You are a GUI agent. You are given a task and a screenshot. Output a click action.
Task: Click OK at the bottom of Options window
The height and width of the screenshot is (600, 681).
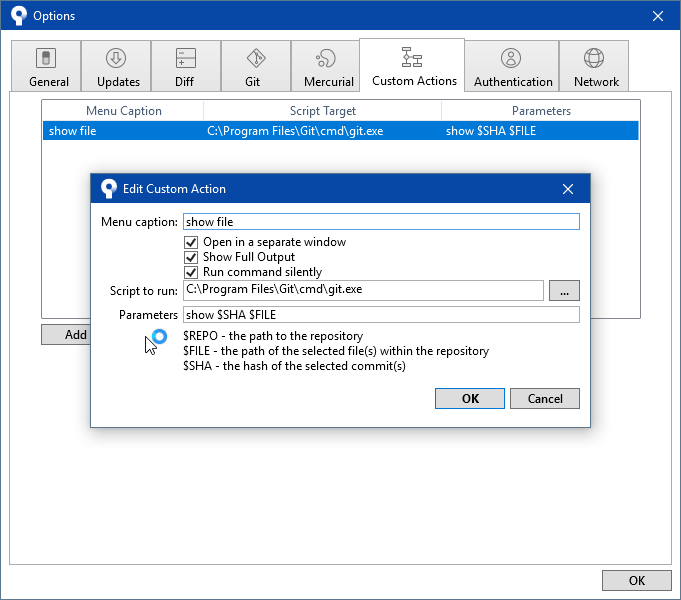(637, 580)
